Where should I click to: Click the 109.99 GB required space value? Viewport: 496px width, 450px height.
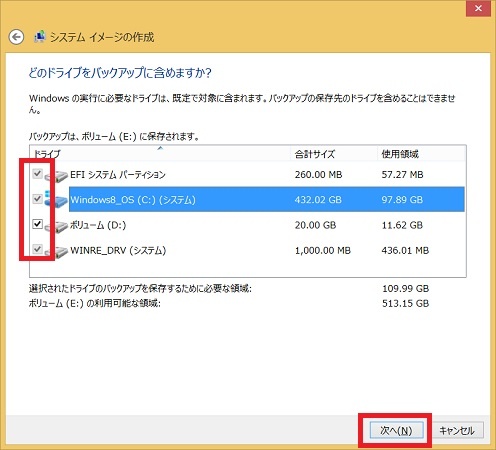[405, 288]
